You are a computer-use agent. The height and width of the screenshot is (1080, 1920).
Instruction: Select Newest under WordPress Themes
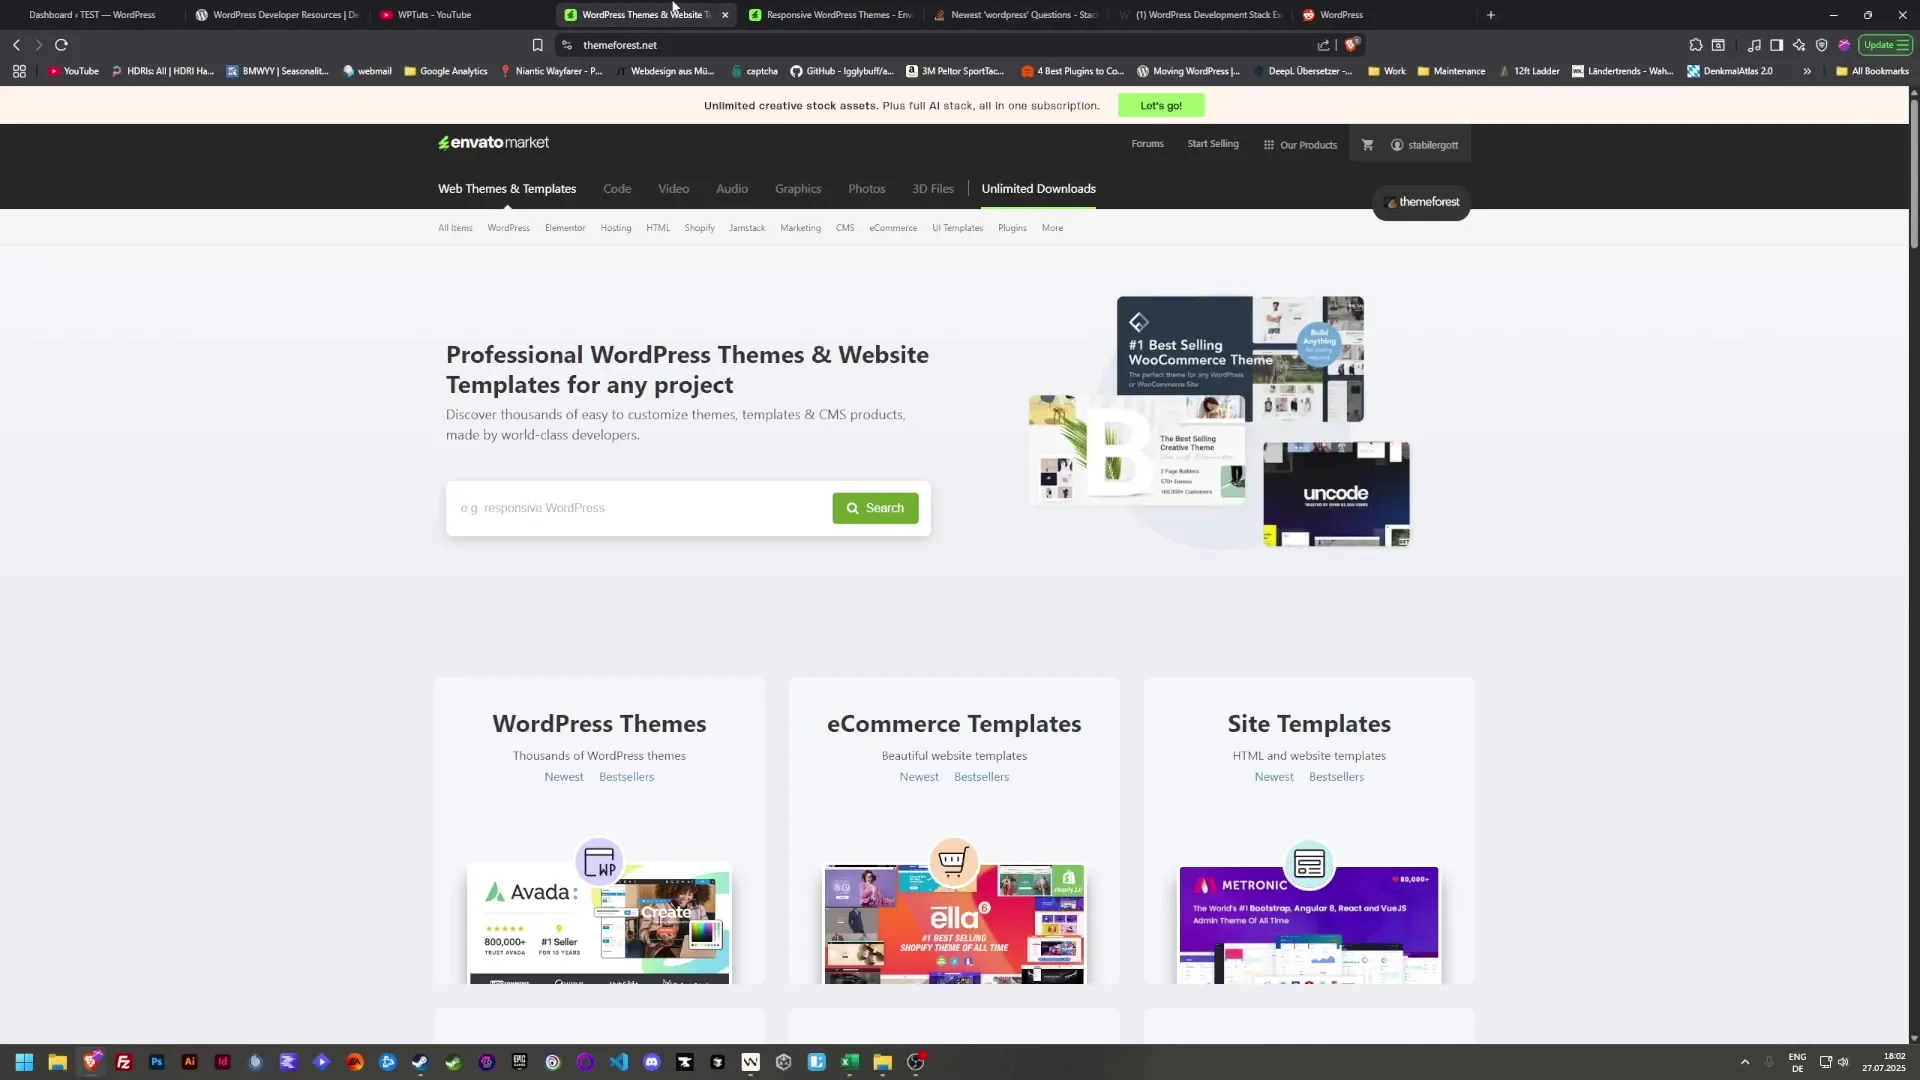563,776
